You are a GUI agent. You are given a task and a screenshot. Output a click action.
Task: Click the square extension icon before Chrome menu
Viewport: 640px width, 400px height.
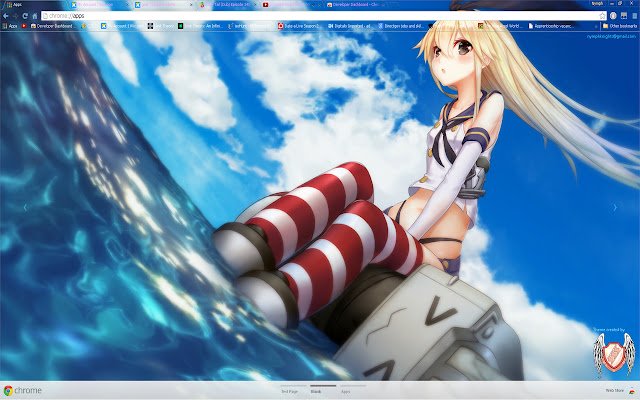click(624, 16)
